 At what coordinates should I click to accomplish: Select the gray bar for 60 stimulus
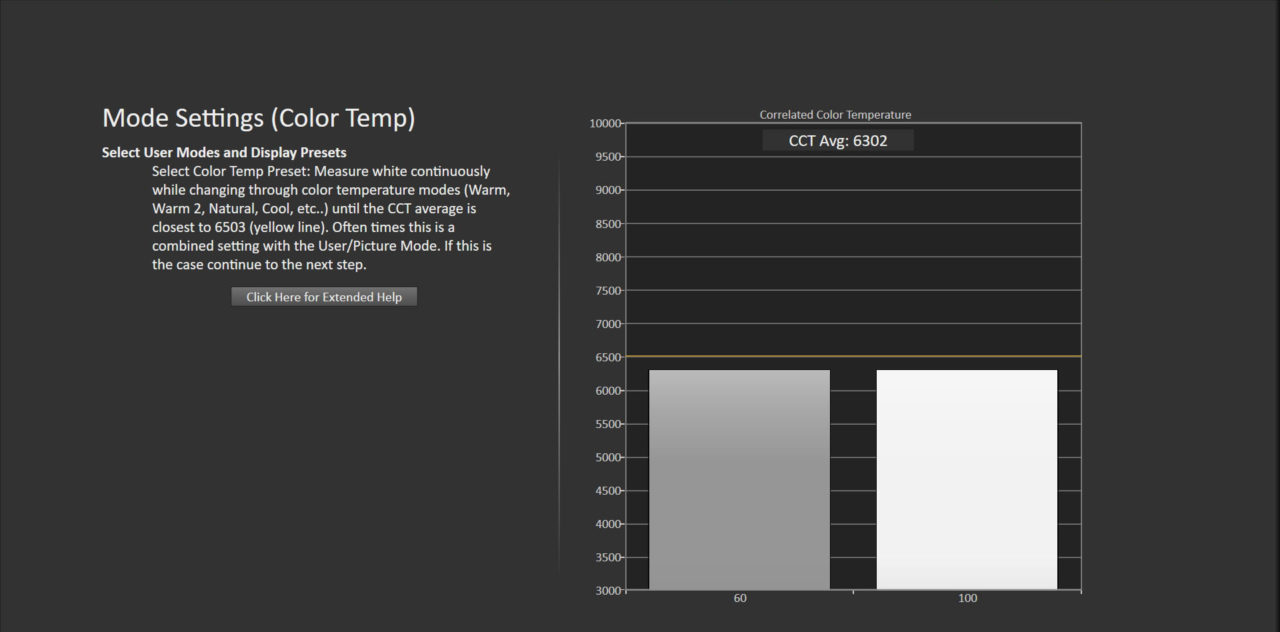pyautogui.click(x=739, y=480)
